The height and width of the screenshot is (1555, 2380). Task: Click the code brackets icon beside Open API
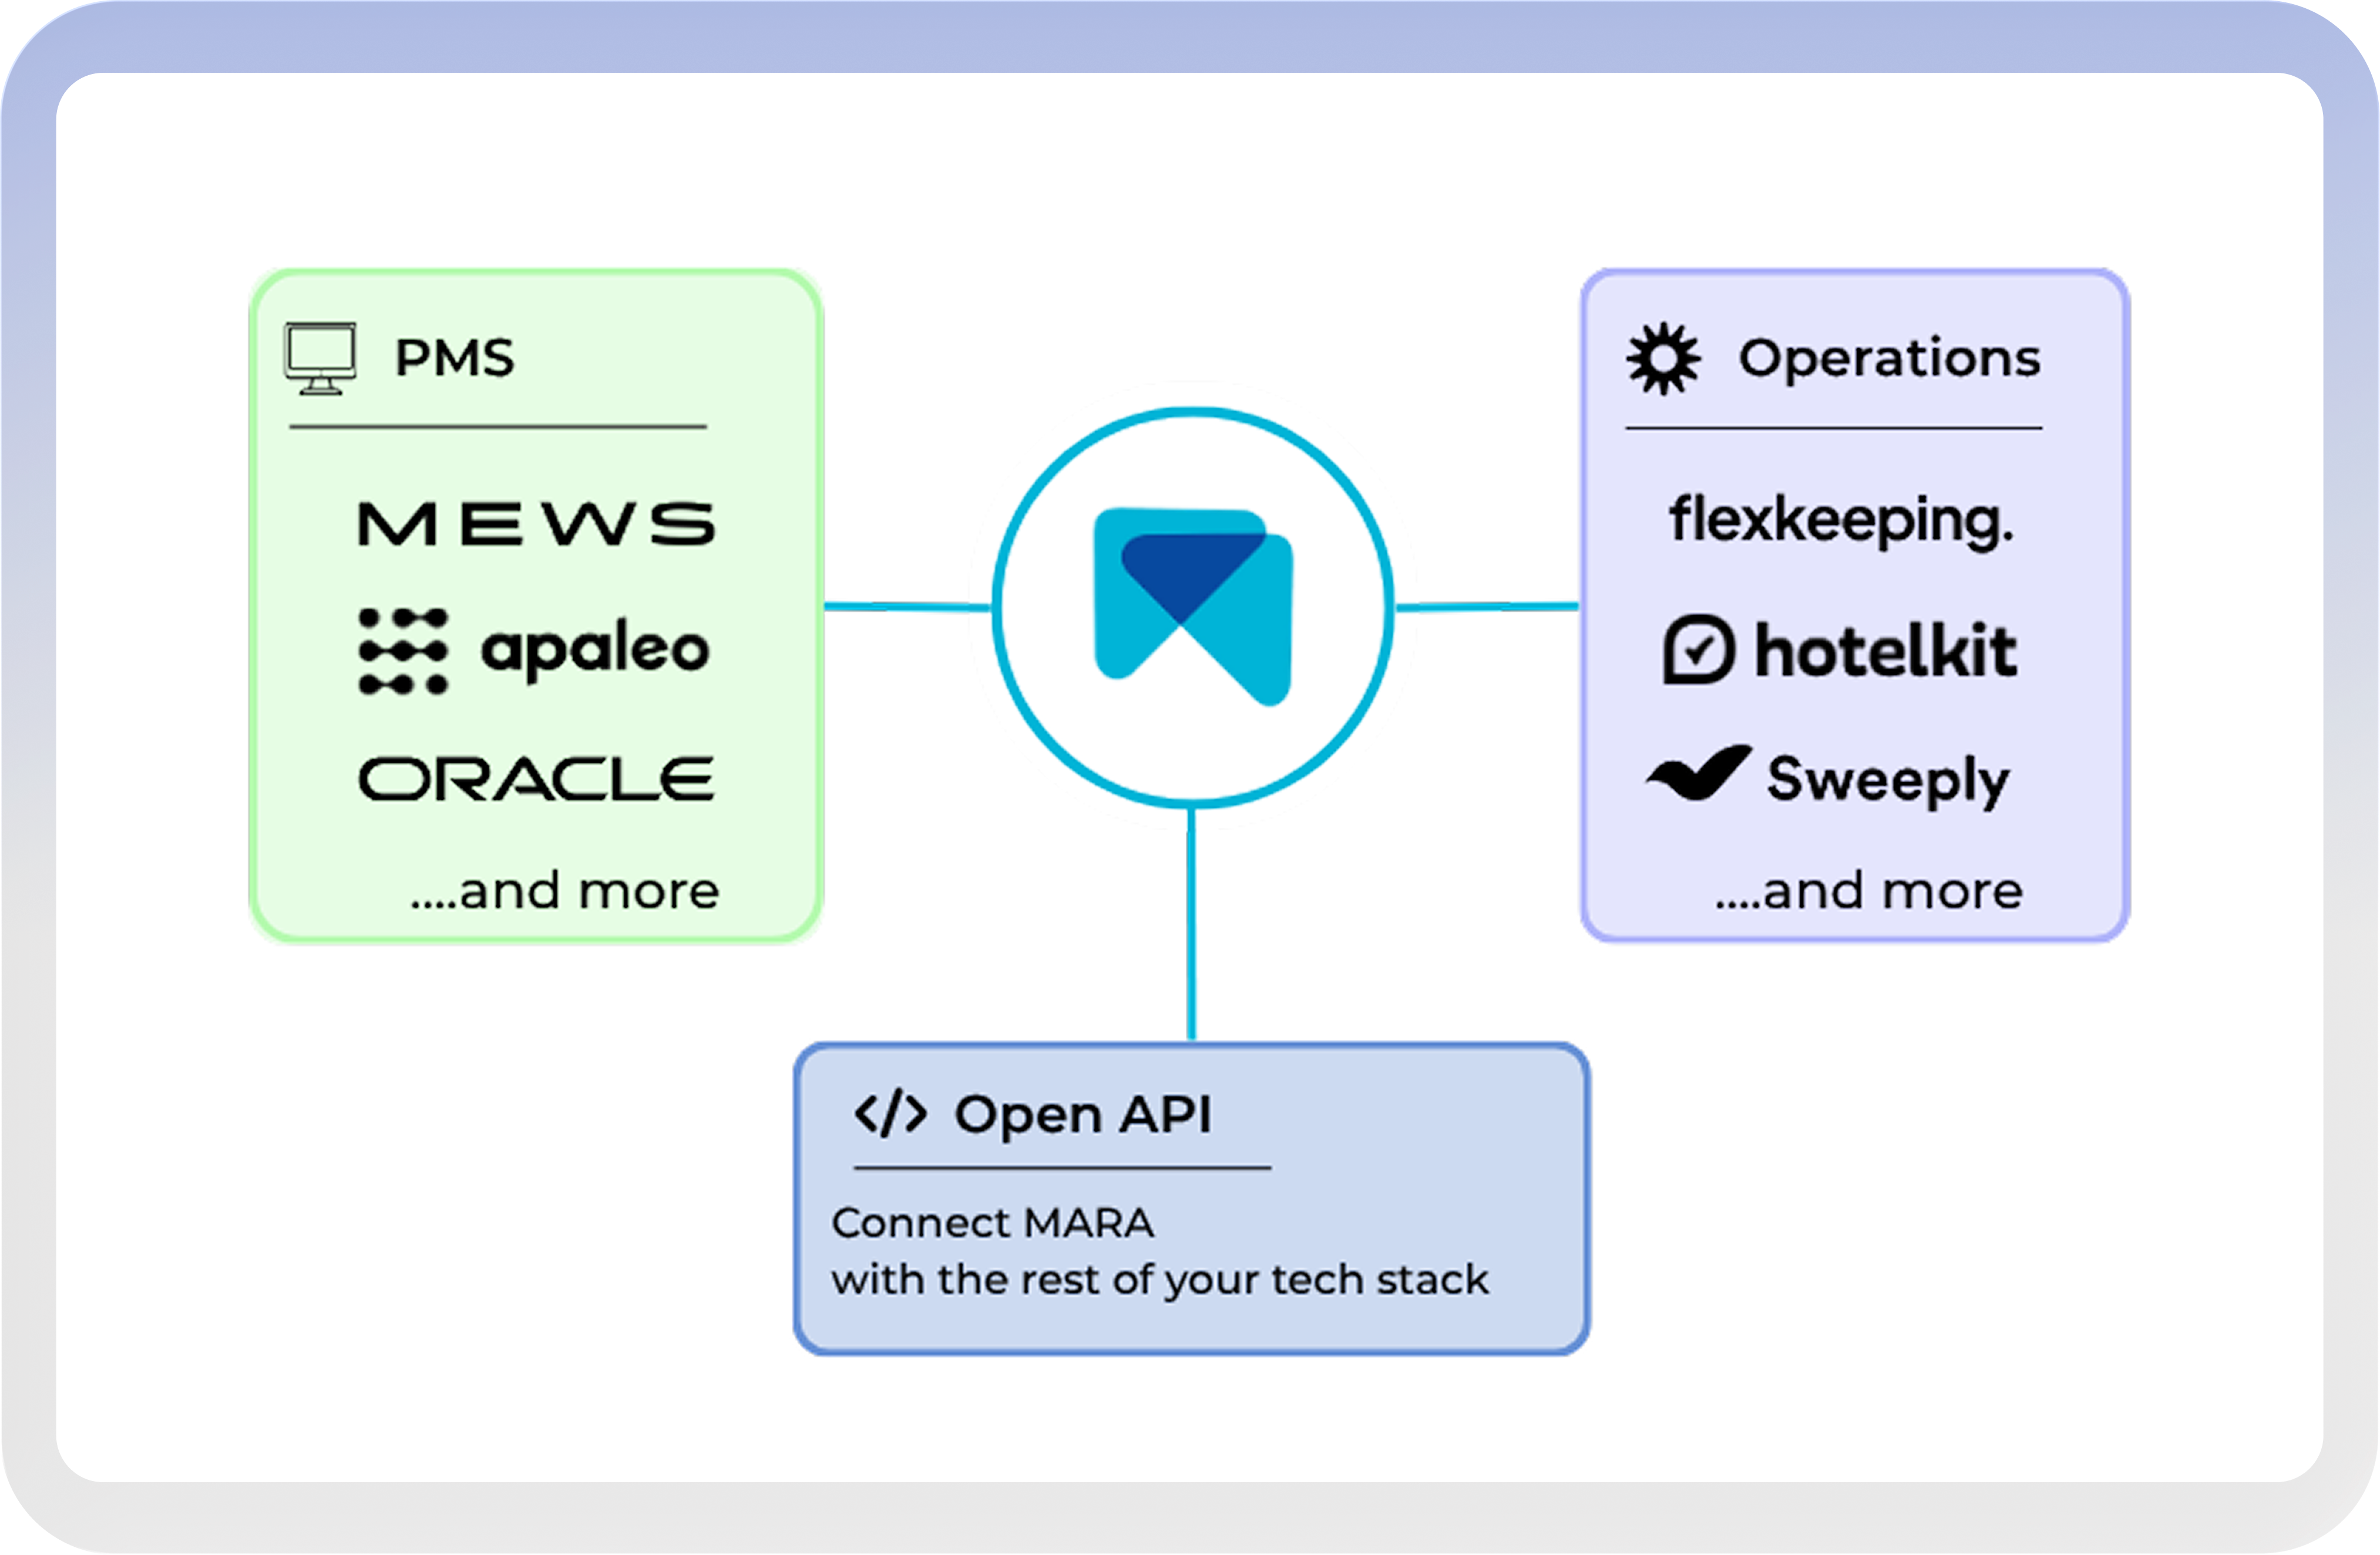890,1114
